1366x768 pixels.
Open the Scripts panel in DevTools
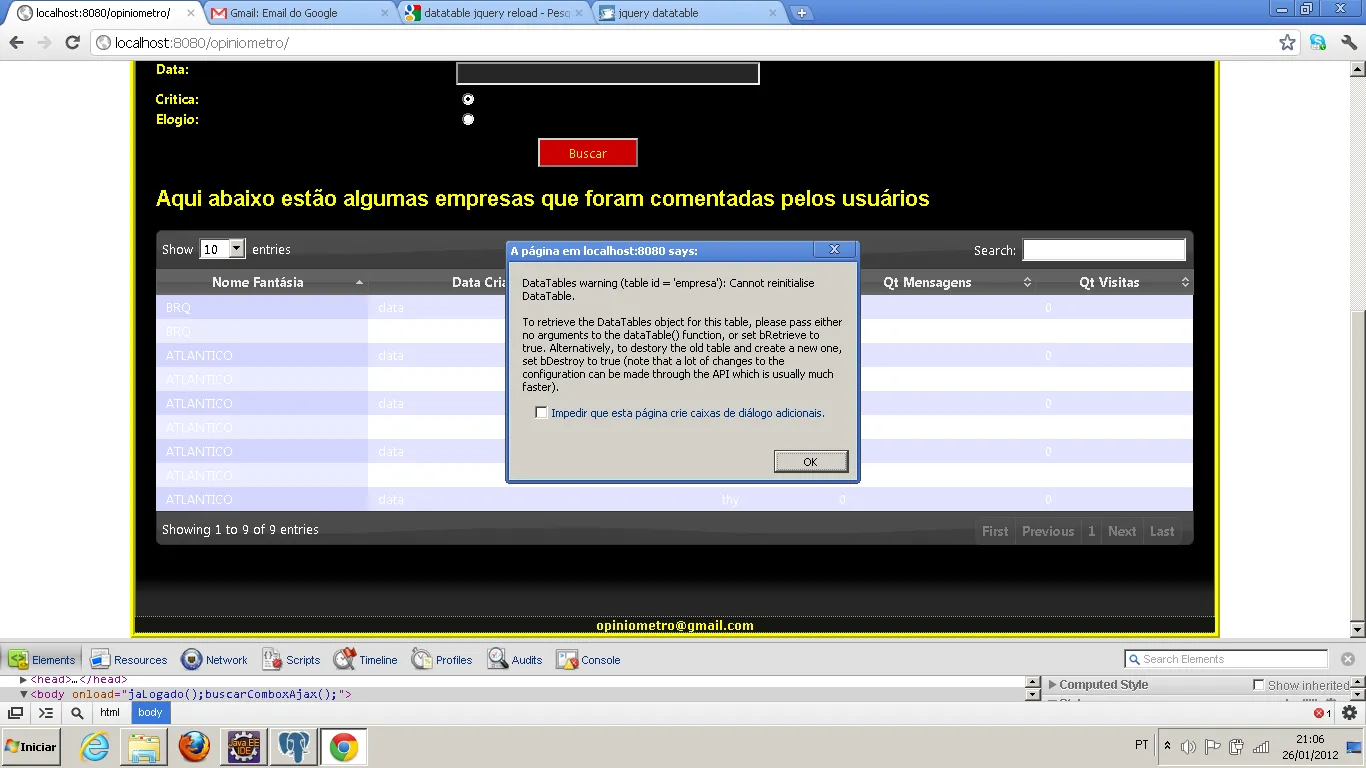(x=291, y=660)
